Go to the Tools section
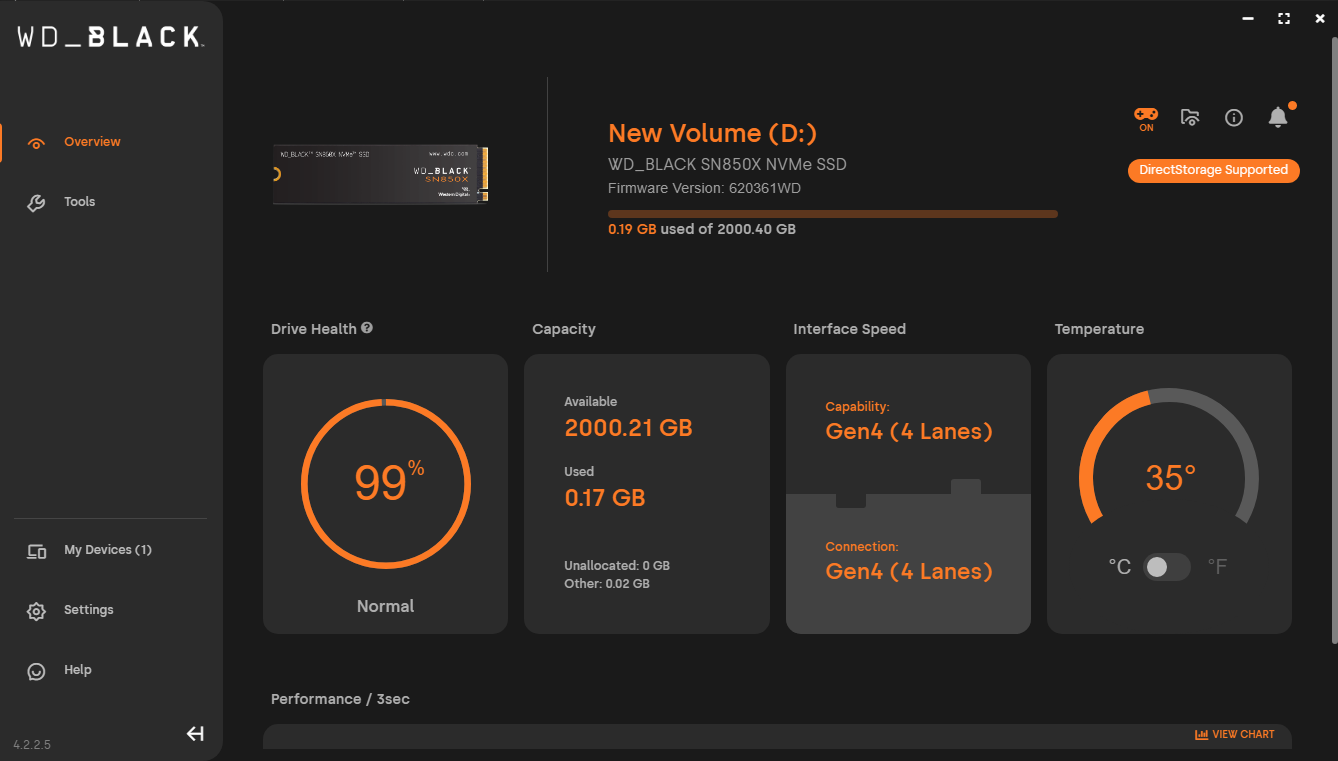The height and width of the screenshot is (761, 1338). [79, 202]
